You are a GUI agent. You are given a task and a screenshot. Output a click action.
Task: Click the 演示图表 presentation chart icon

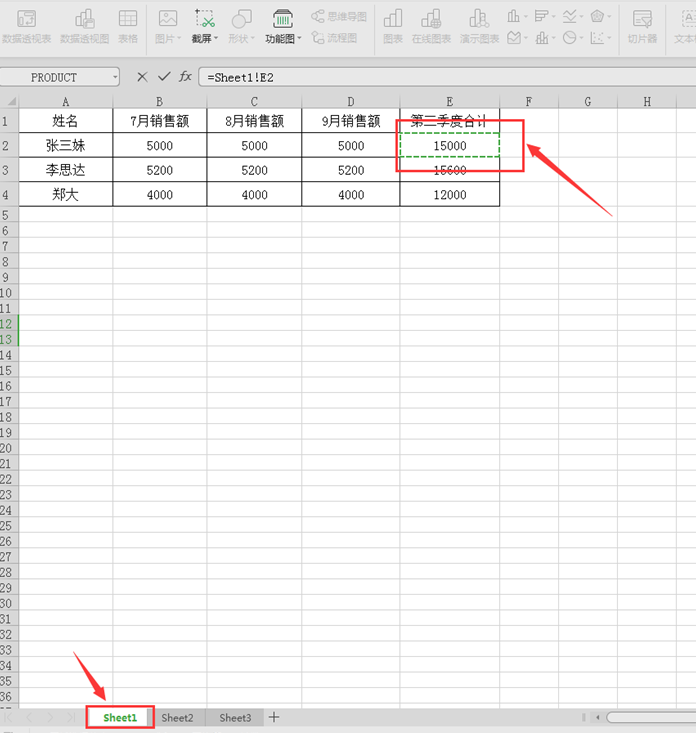pos(479,26)
